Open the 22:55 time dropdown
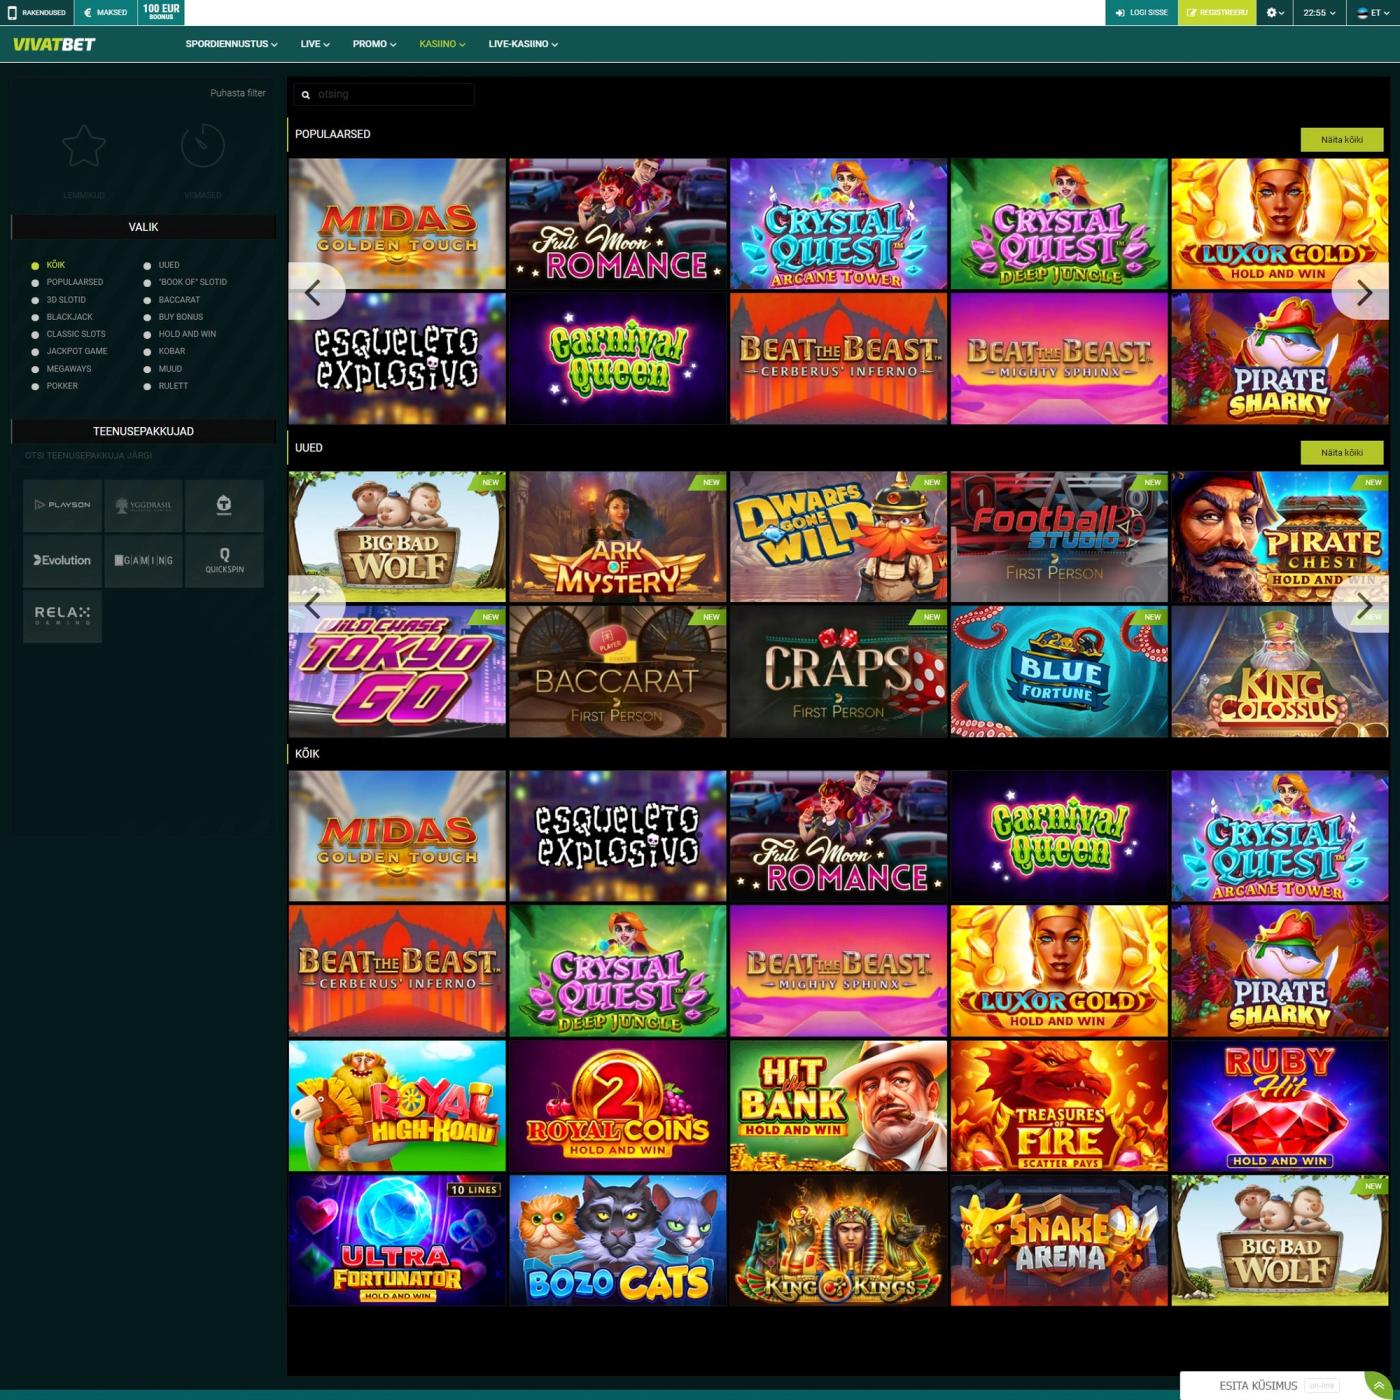 tap(1319, 13)
